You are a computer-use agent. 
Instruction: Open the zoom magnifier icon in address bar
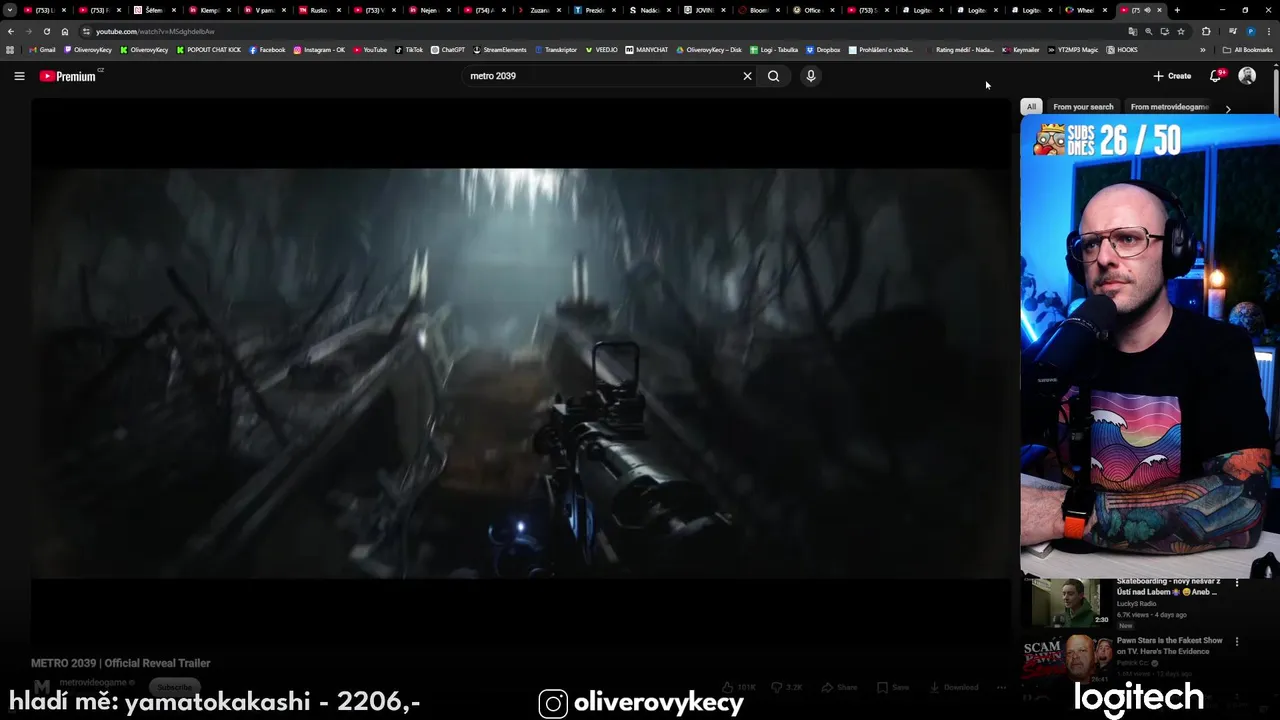tap(1148, 31)
